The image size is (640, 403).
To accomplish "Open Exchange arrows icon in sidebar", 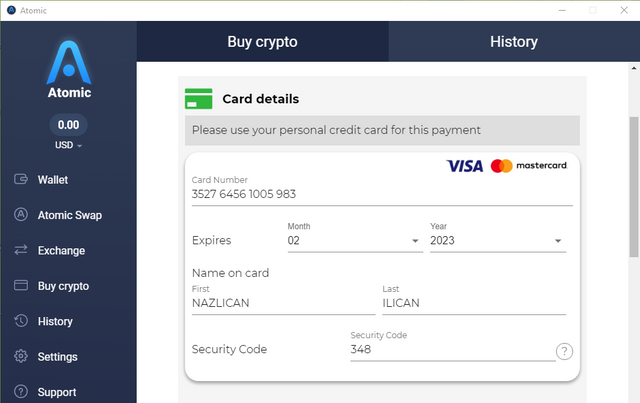I will pos(21,250).
